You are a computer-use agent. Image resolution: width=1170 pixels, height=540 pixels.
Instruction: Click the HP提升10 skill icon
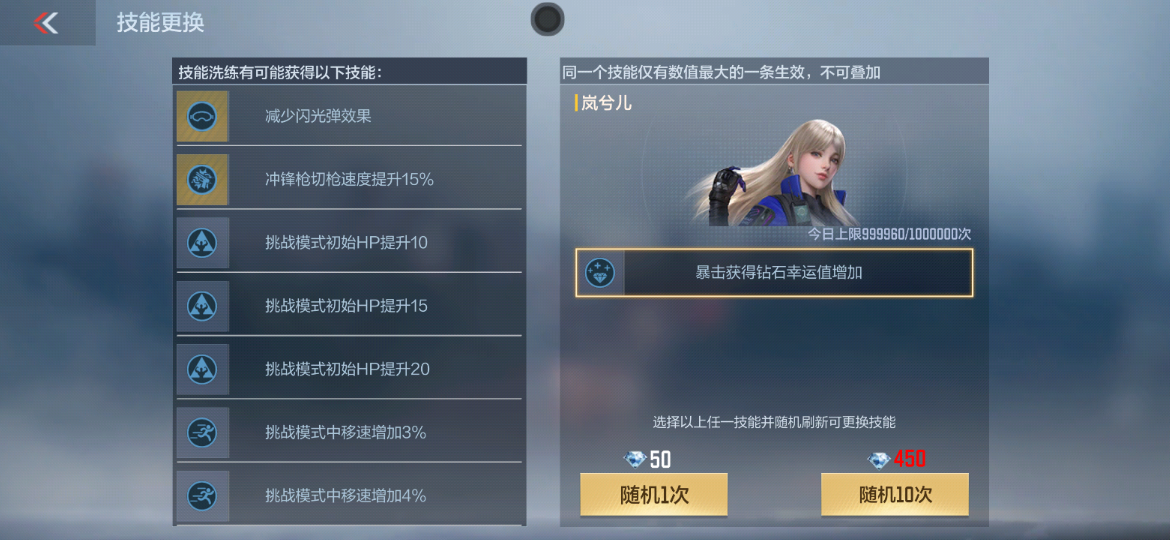[202, 242]
